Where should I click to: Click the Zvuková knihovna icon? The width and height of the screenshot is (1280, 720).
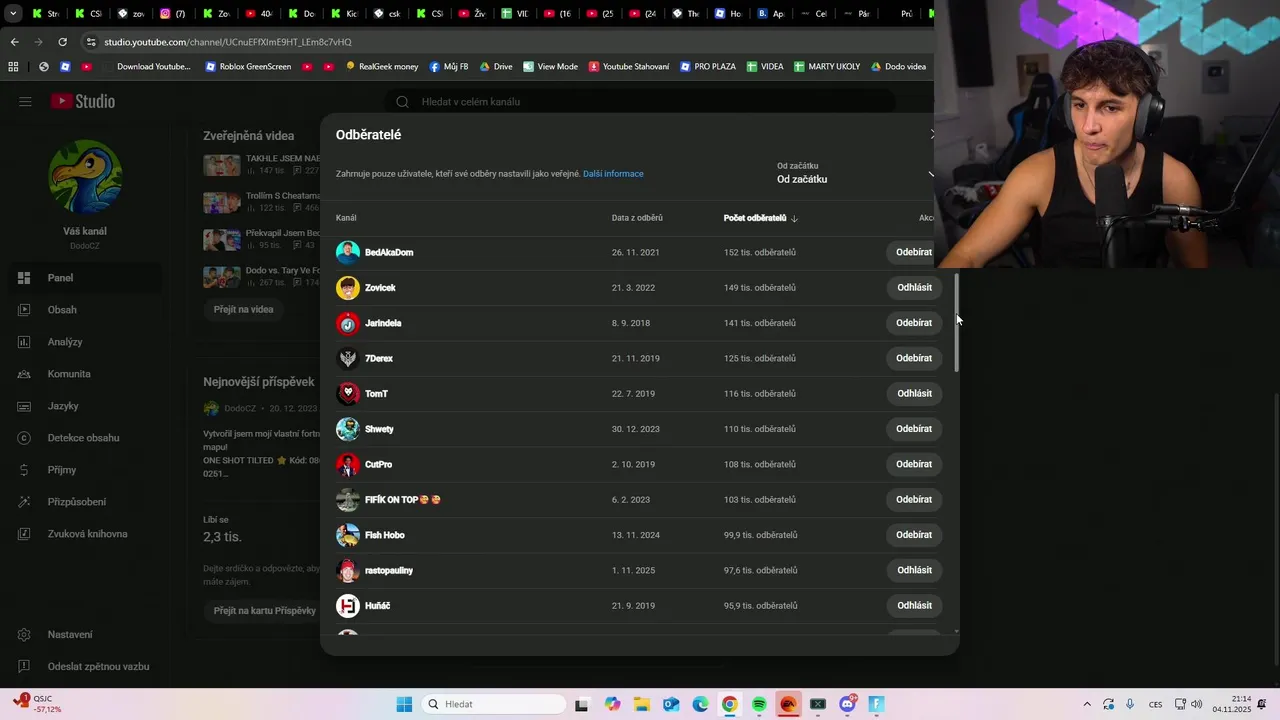(x=25, y=534)
